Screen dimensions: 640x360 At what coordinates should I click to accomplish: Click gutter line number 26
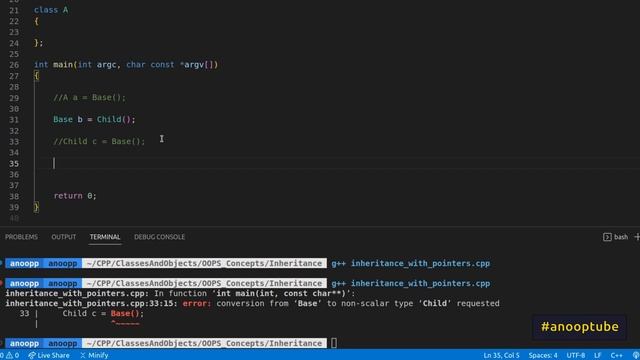(14, 65)
